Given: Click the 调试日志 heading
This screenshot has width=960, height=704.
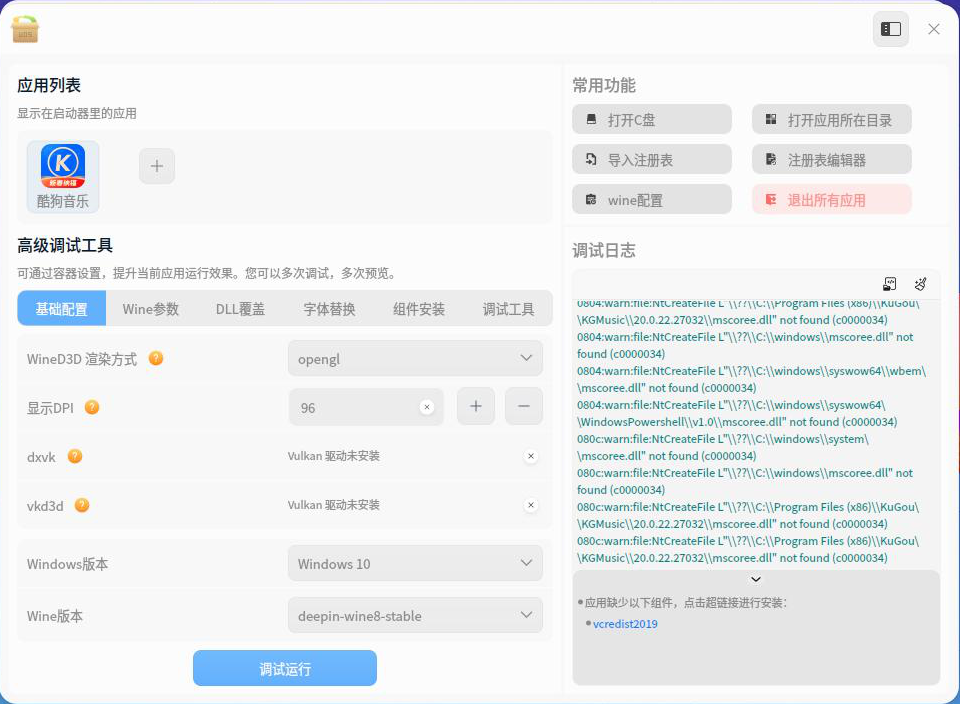Looking at the screenshot, I should tap(604, 250).
